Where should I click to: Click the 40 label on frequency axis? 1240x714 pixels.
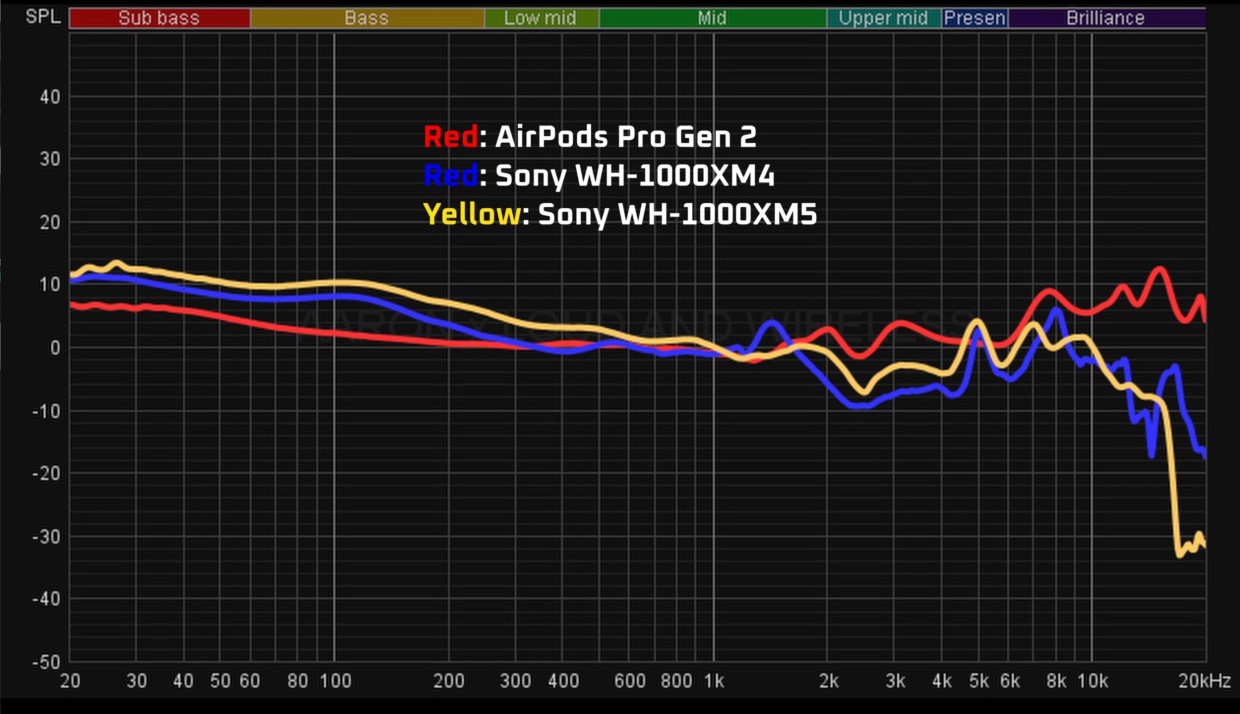(184, 681)
